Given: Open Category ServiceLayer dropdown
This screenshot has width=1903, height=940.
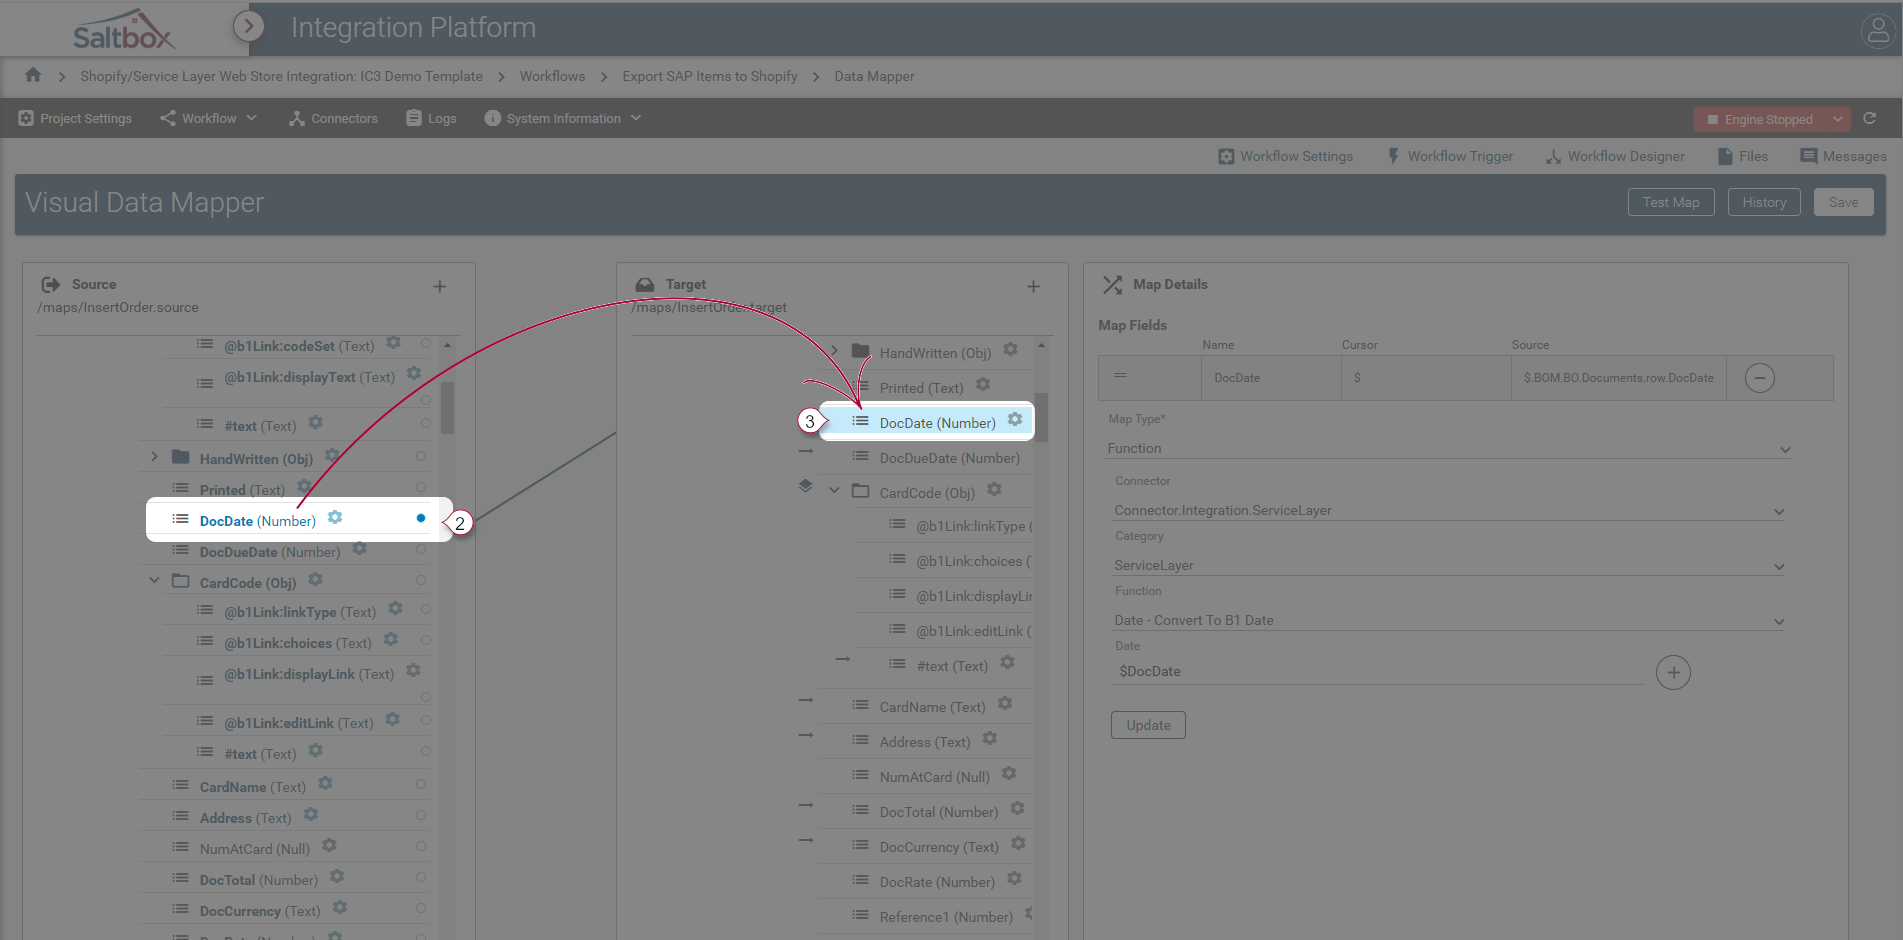Looking at the screenshot, I should coord(1449,566).
